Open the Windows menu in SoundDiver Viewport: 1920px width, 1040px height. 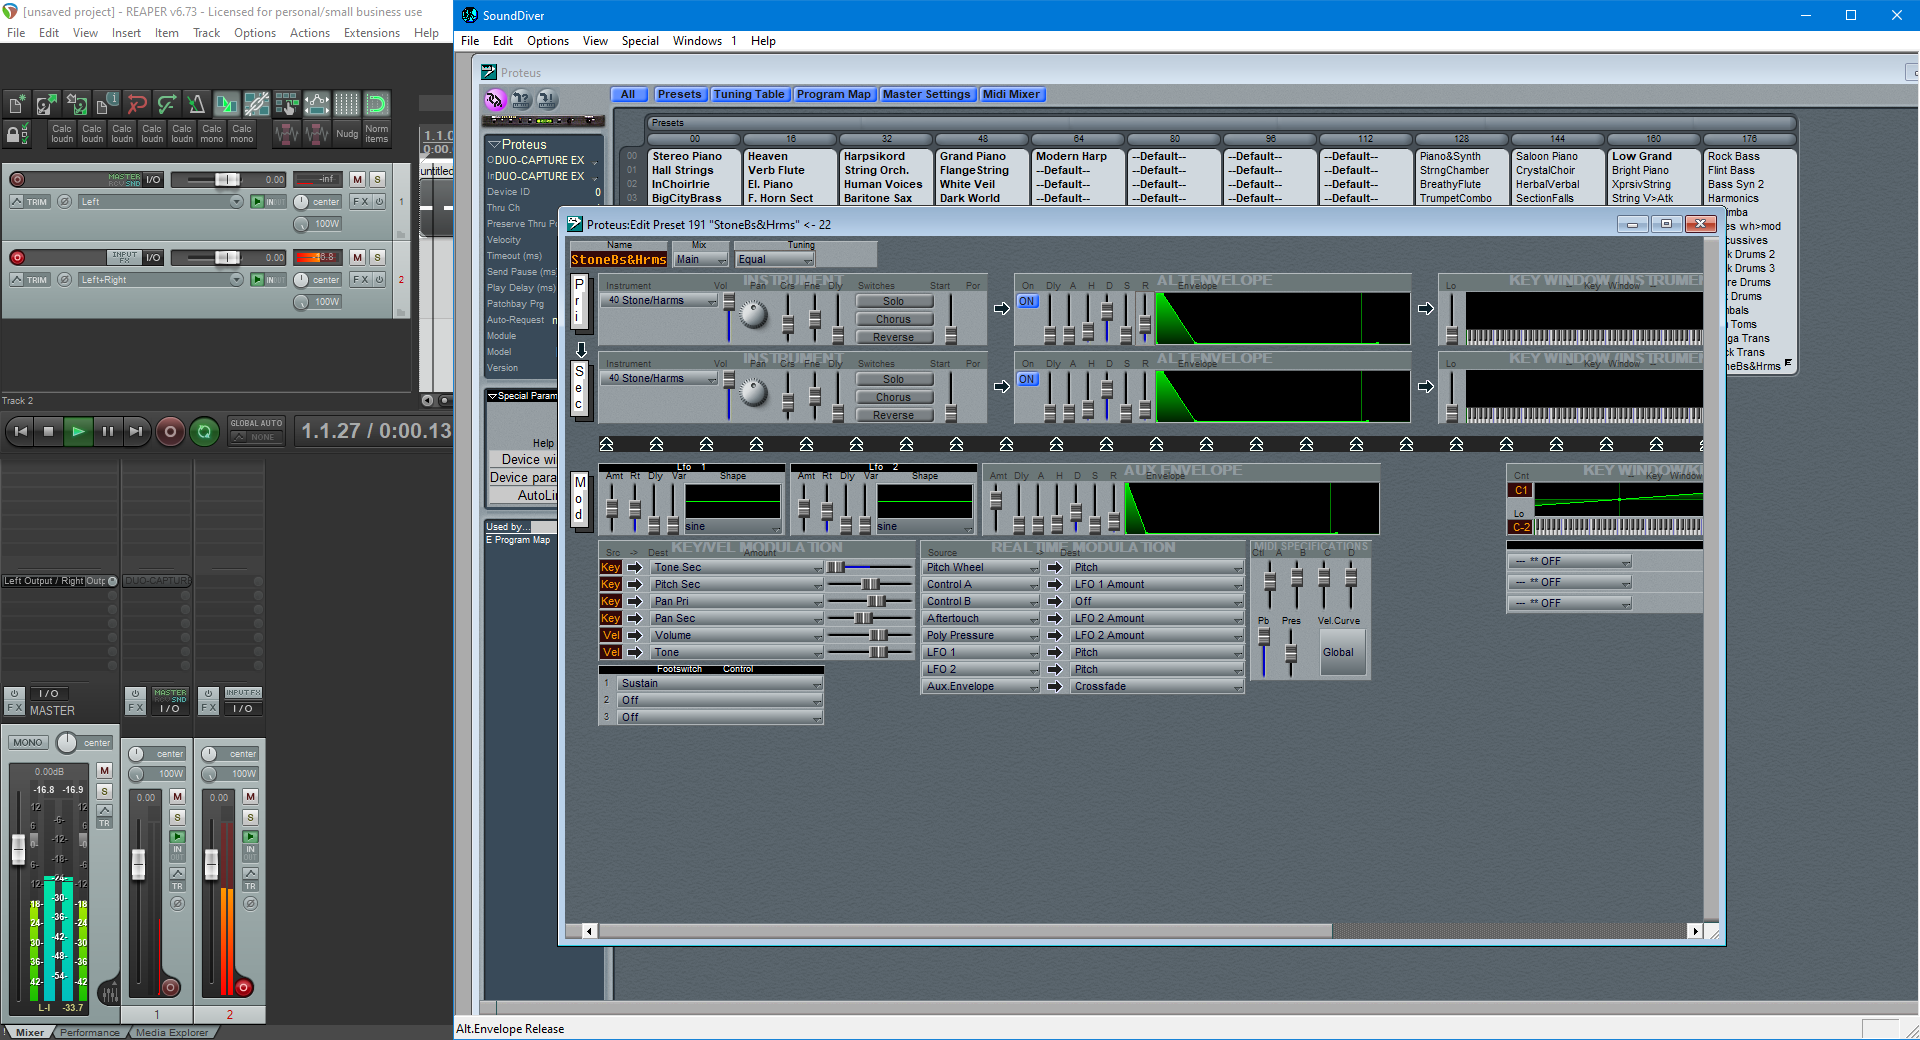pos(697,41)
